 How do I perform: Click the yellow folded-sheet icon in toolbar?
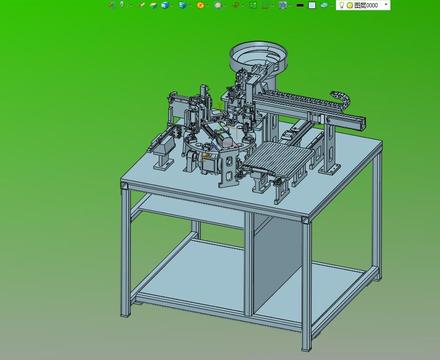153,5
